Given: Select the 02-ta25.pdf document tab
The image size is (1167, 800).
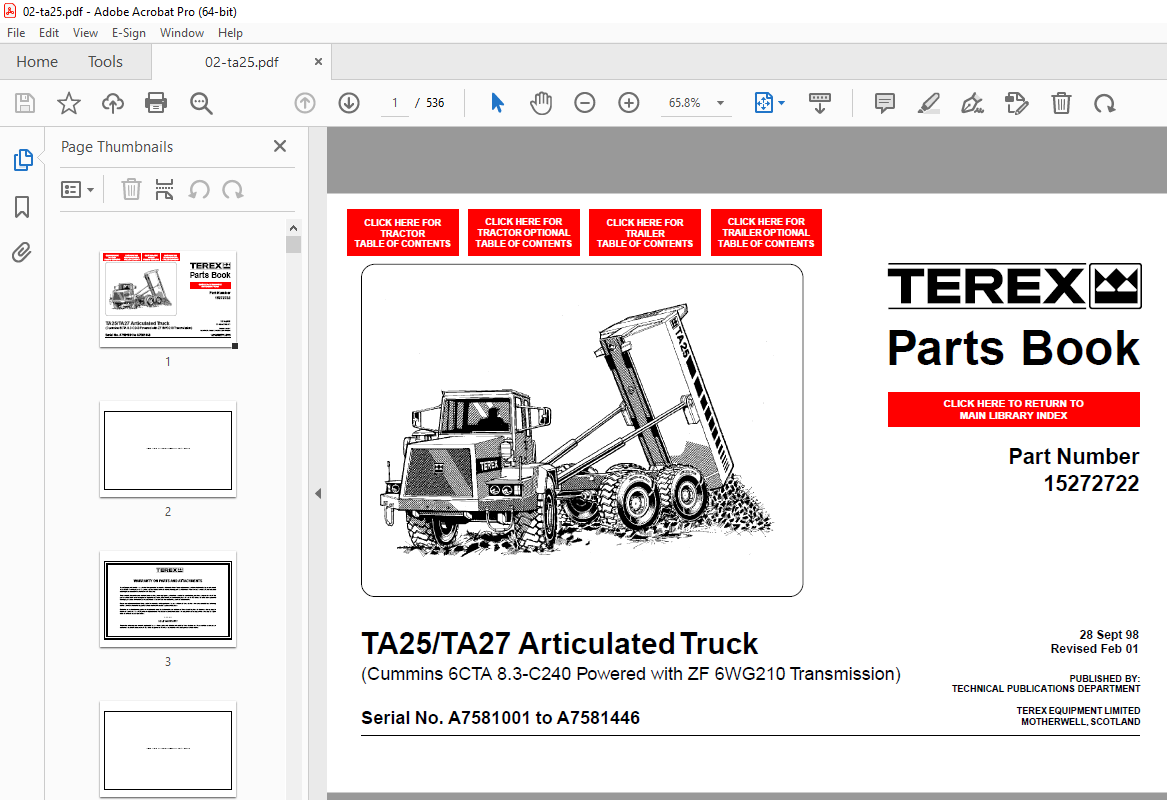Looking at the screenshot, I should click(x=242, y=62).
